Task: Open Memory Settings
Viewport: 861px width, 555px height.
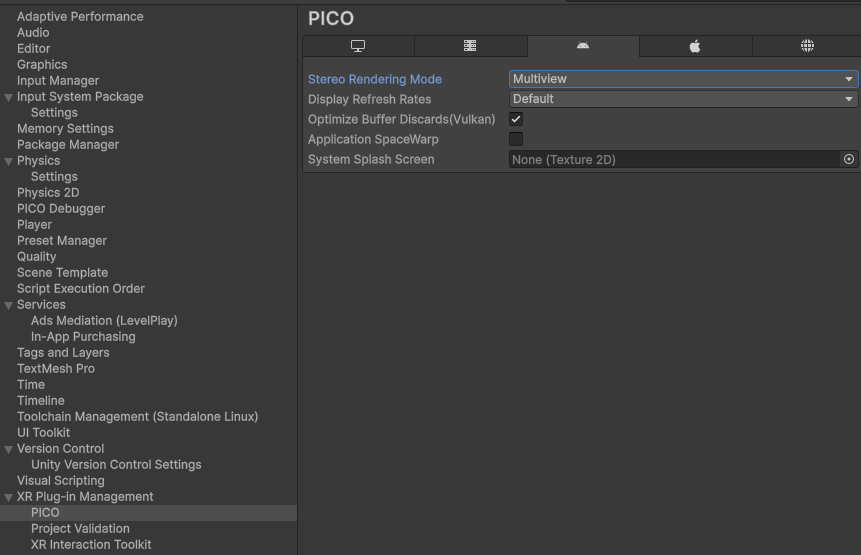Action: click(x=65, y=128)
